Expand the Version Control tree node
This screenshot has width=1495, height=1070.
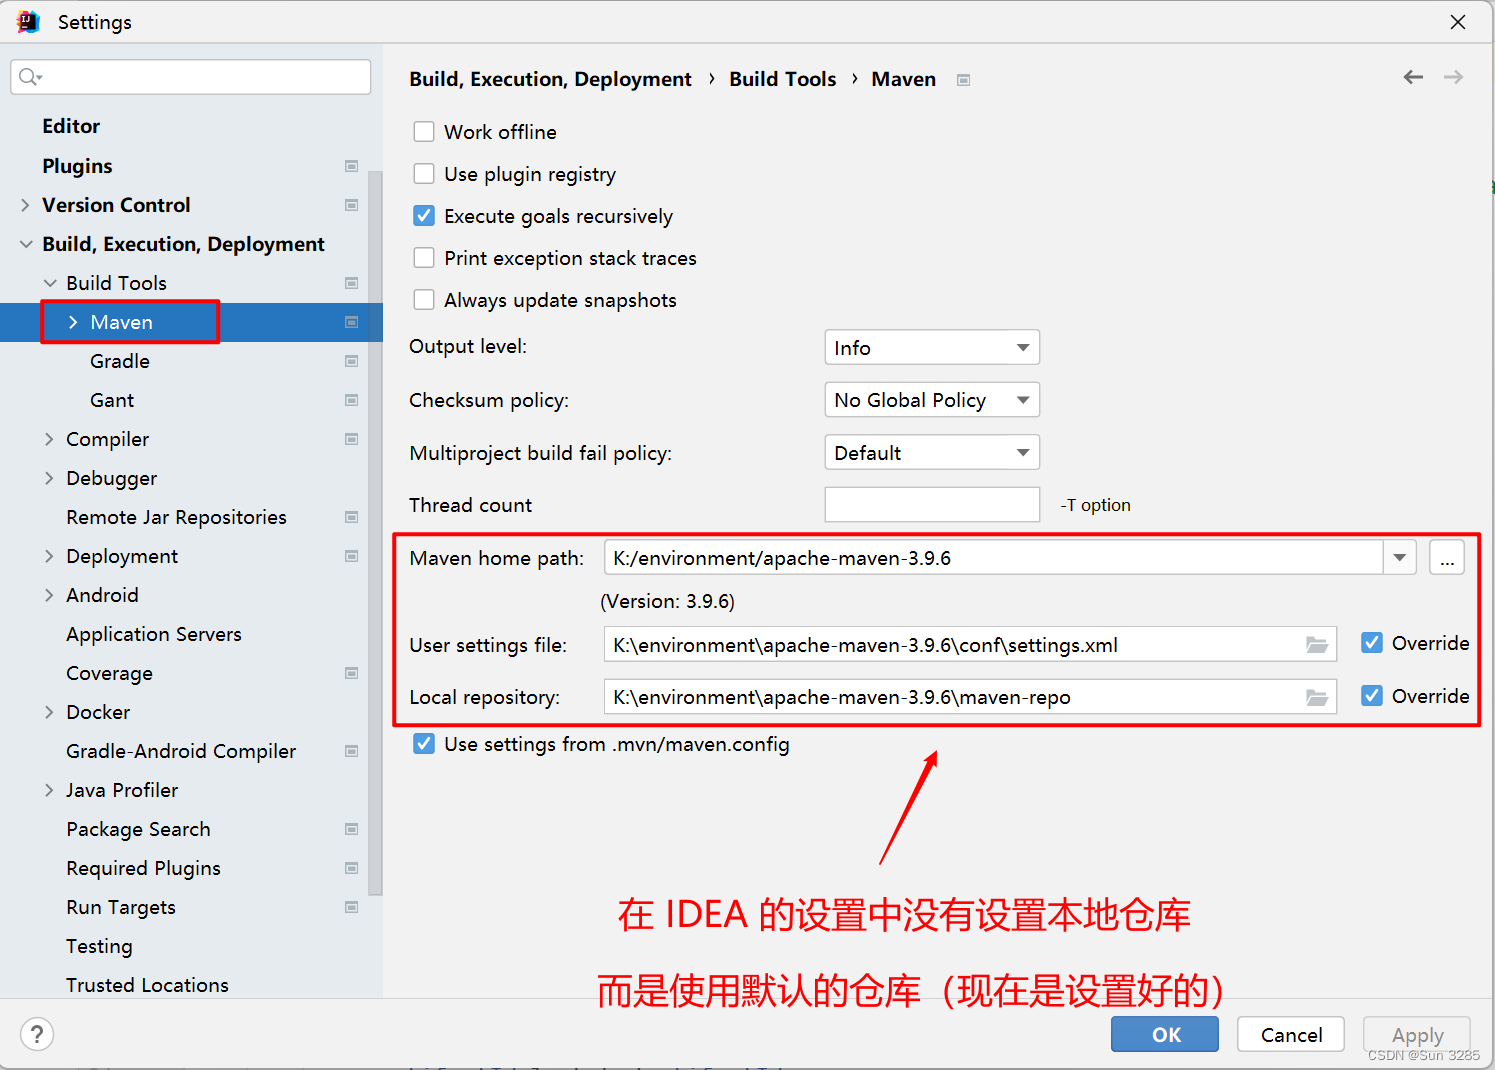click(25, 205)
